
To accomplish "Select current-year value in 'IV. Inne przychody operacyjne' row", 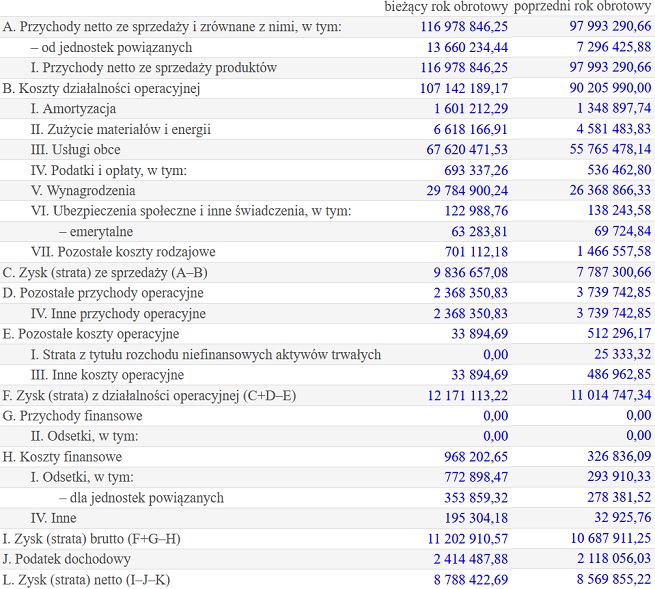I will pyautogui.click(x=470, y=313).
